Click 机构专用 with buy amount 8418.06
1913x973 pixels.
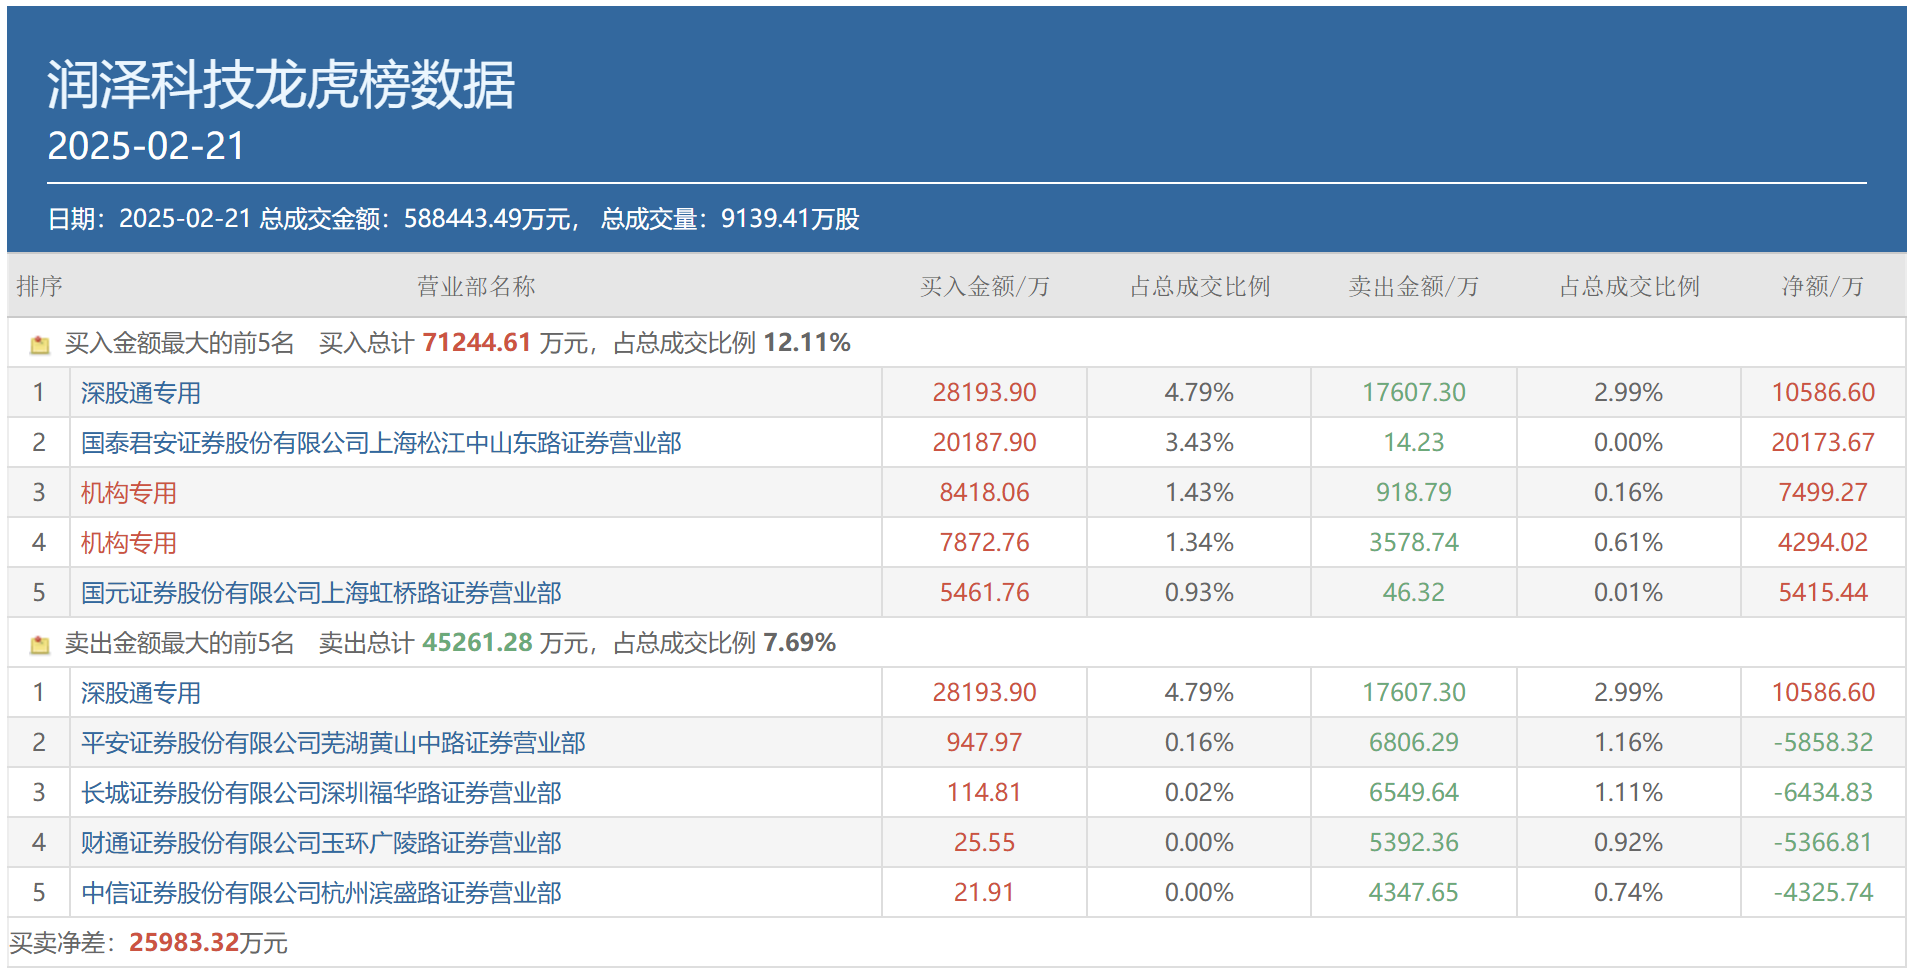(129, 493)
